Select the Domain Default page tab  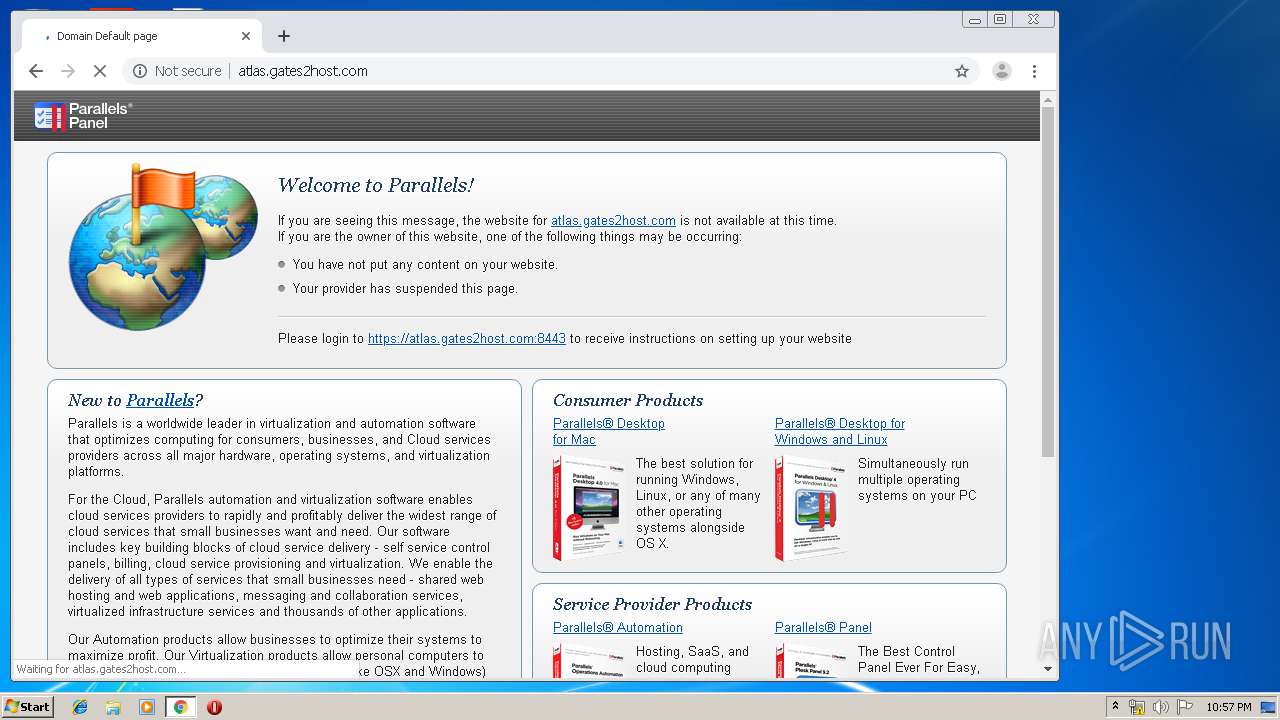(142, 36)
